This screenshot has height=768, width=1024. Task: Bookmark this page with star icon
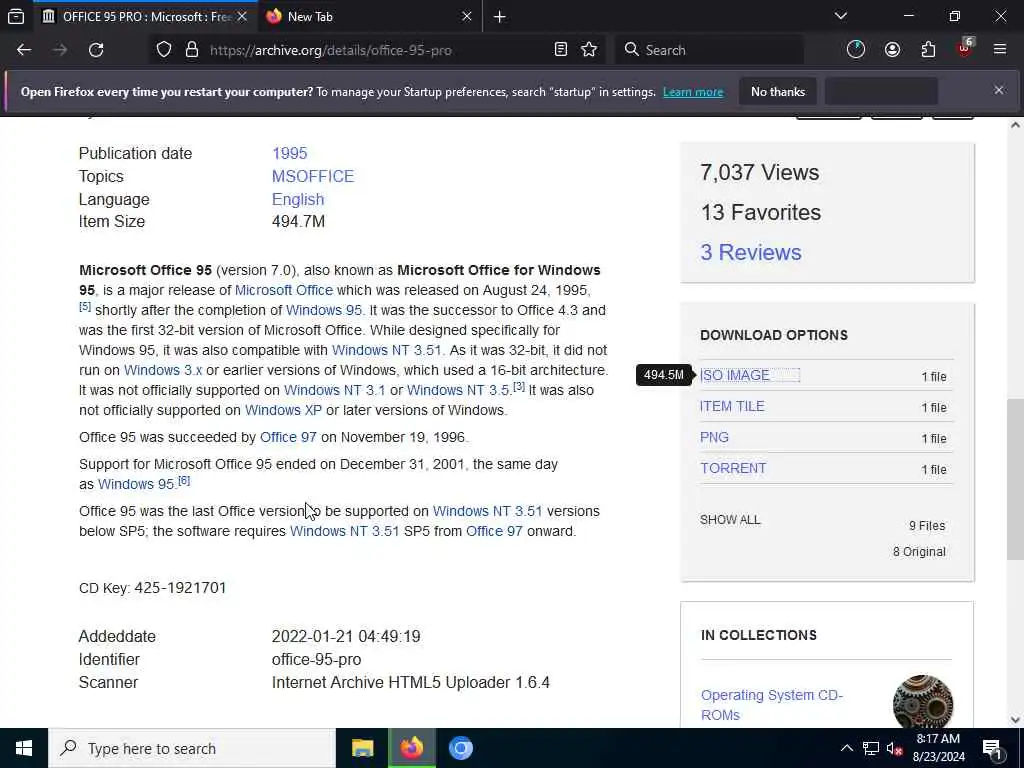pos(589,50)
